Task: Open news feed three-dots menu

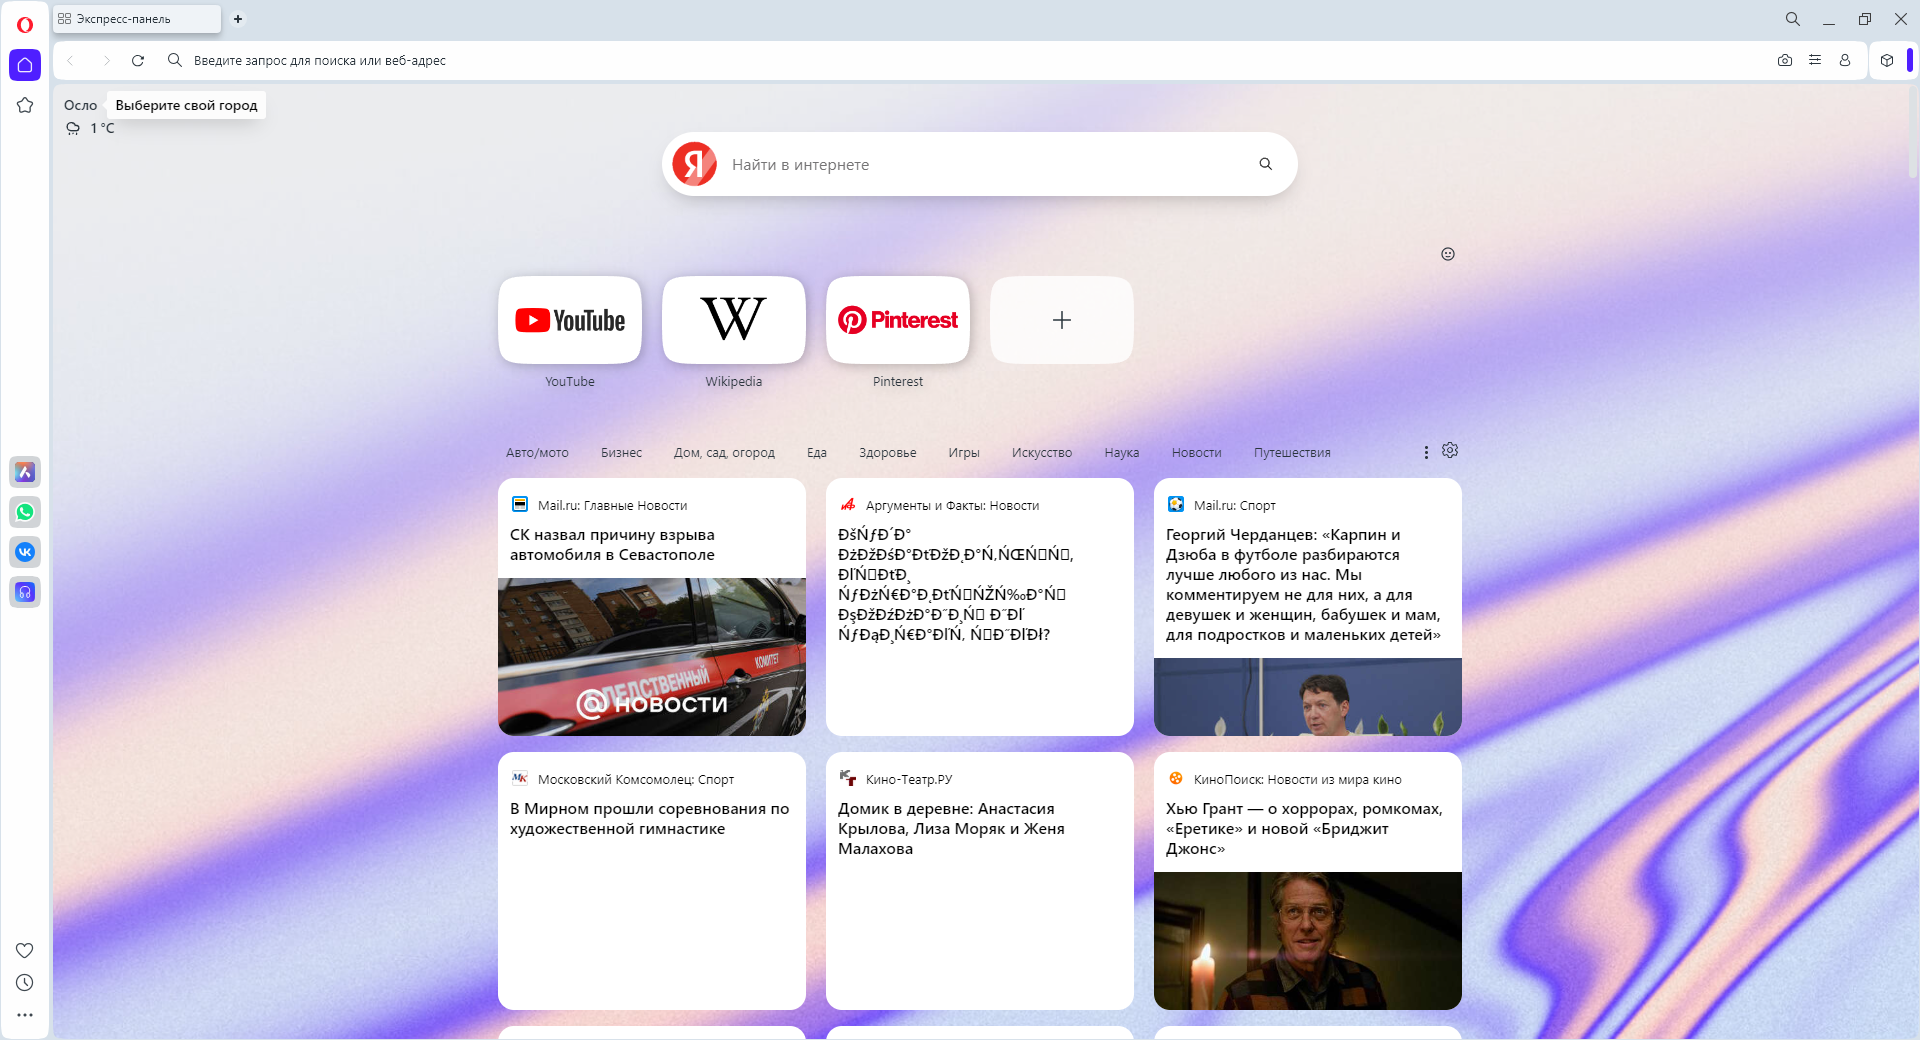Action: 1426,453
